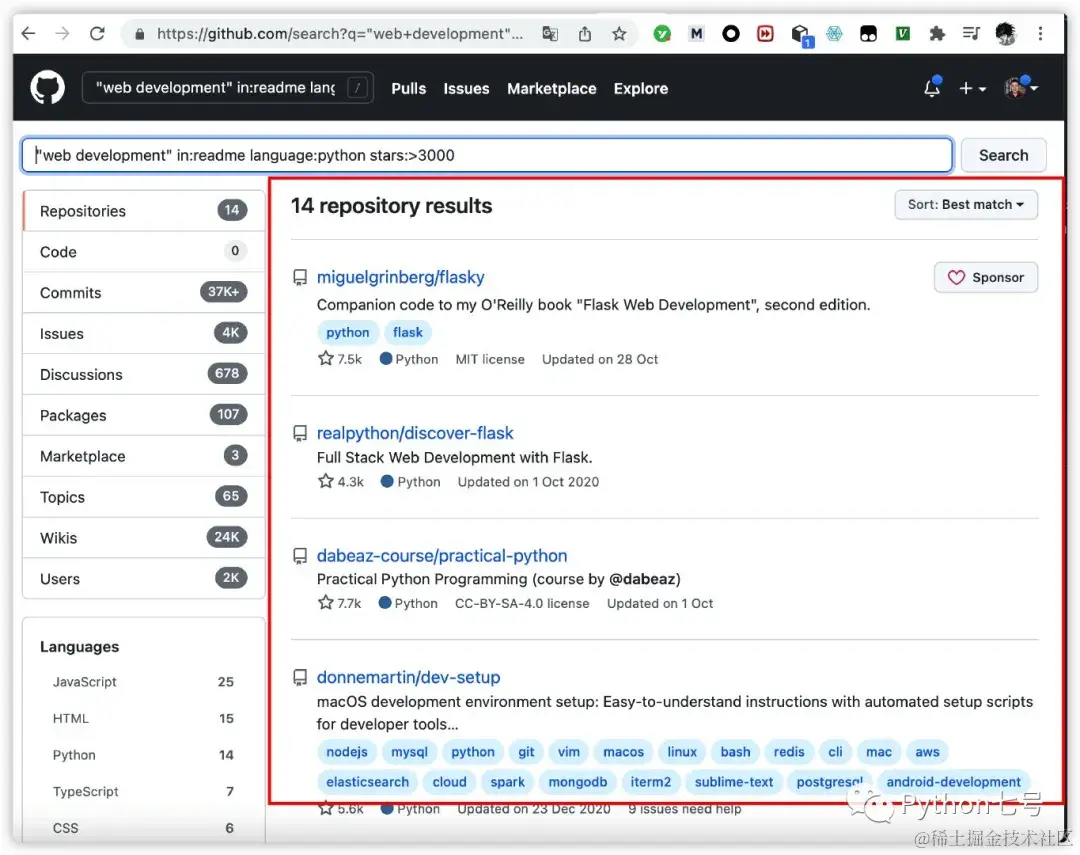Viewport: 1080px width, 855px height.
Task: Open the green checkmark extension icon
Action: click(662, 34)
